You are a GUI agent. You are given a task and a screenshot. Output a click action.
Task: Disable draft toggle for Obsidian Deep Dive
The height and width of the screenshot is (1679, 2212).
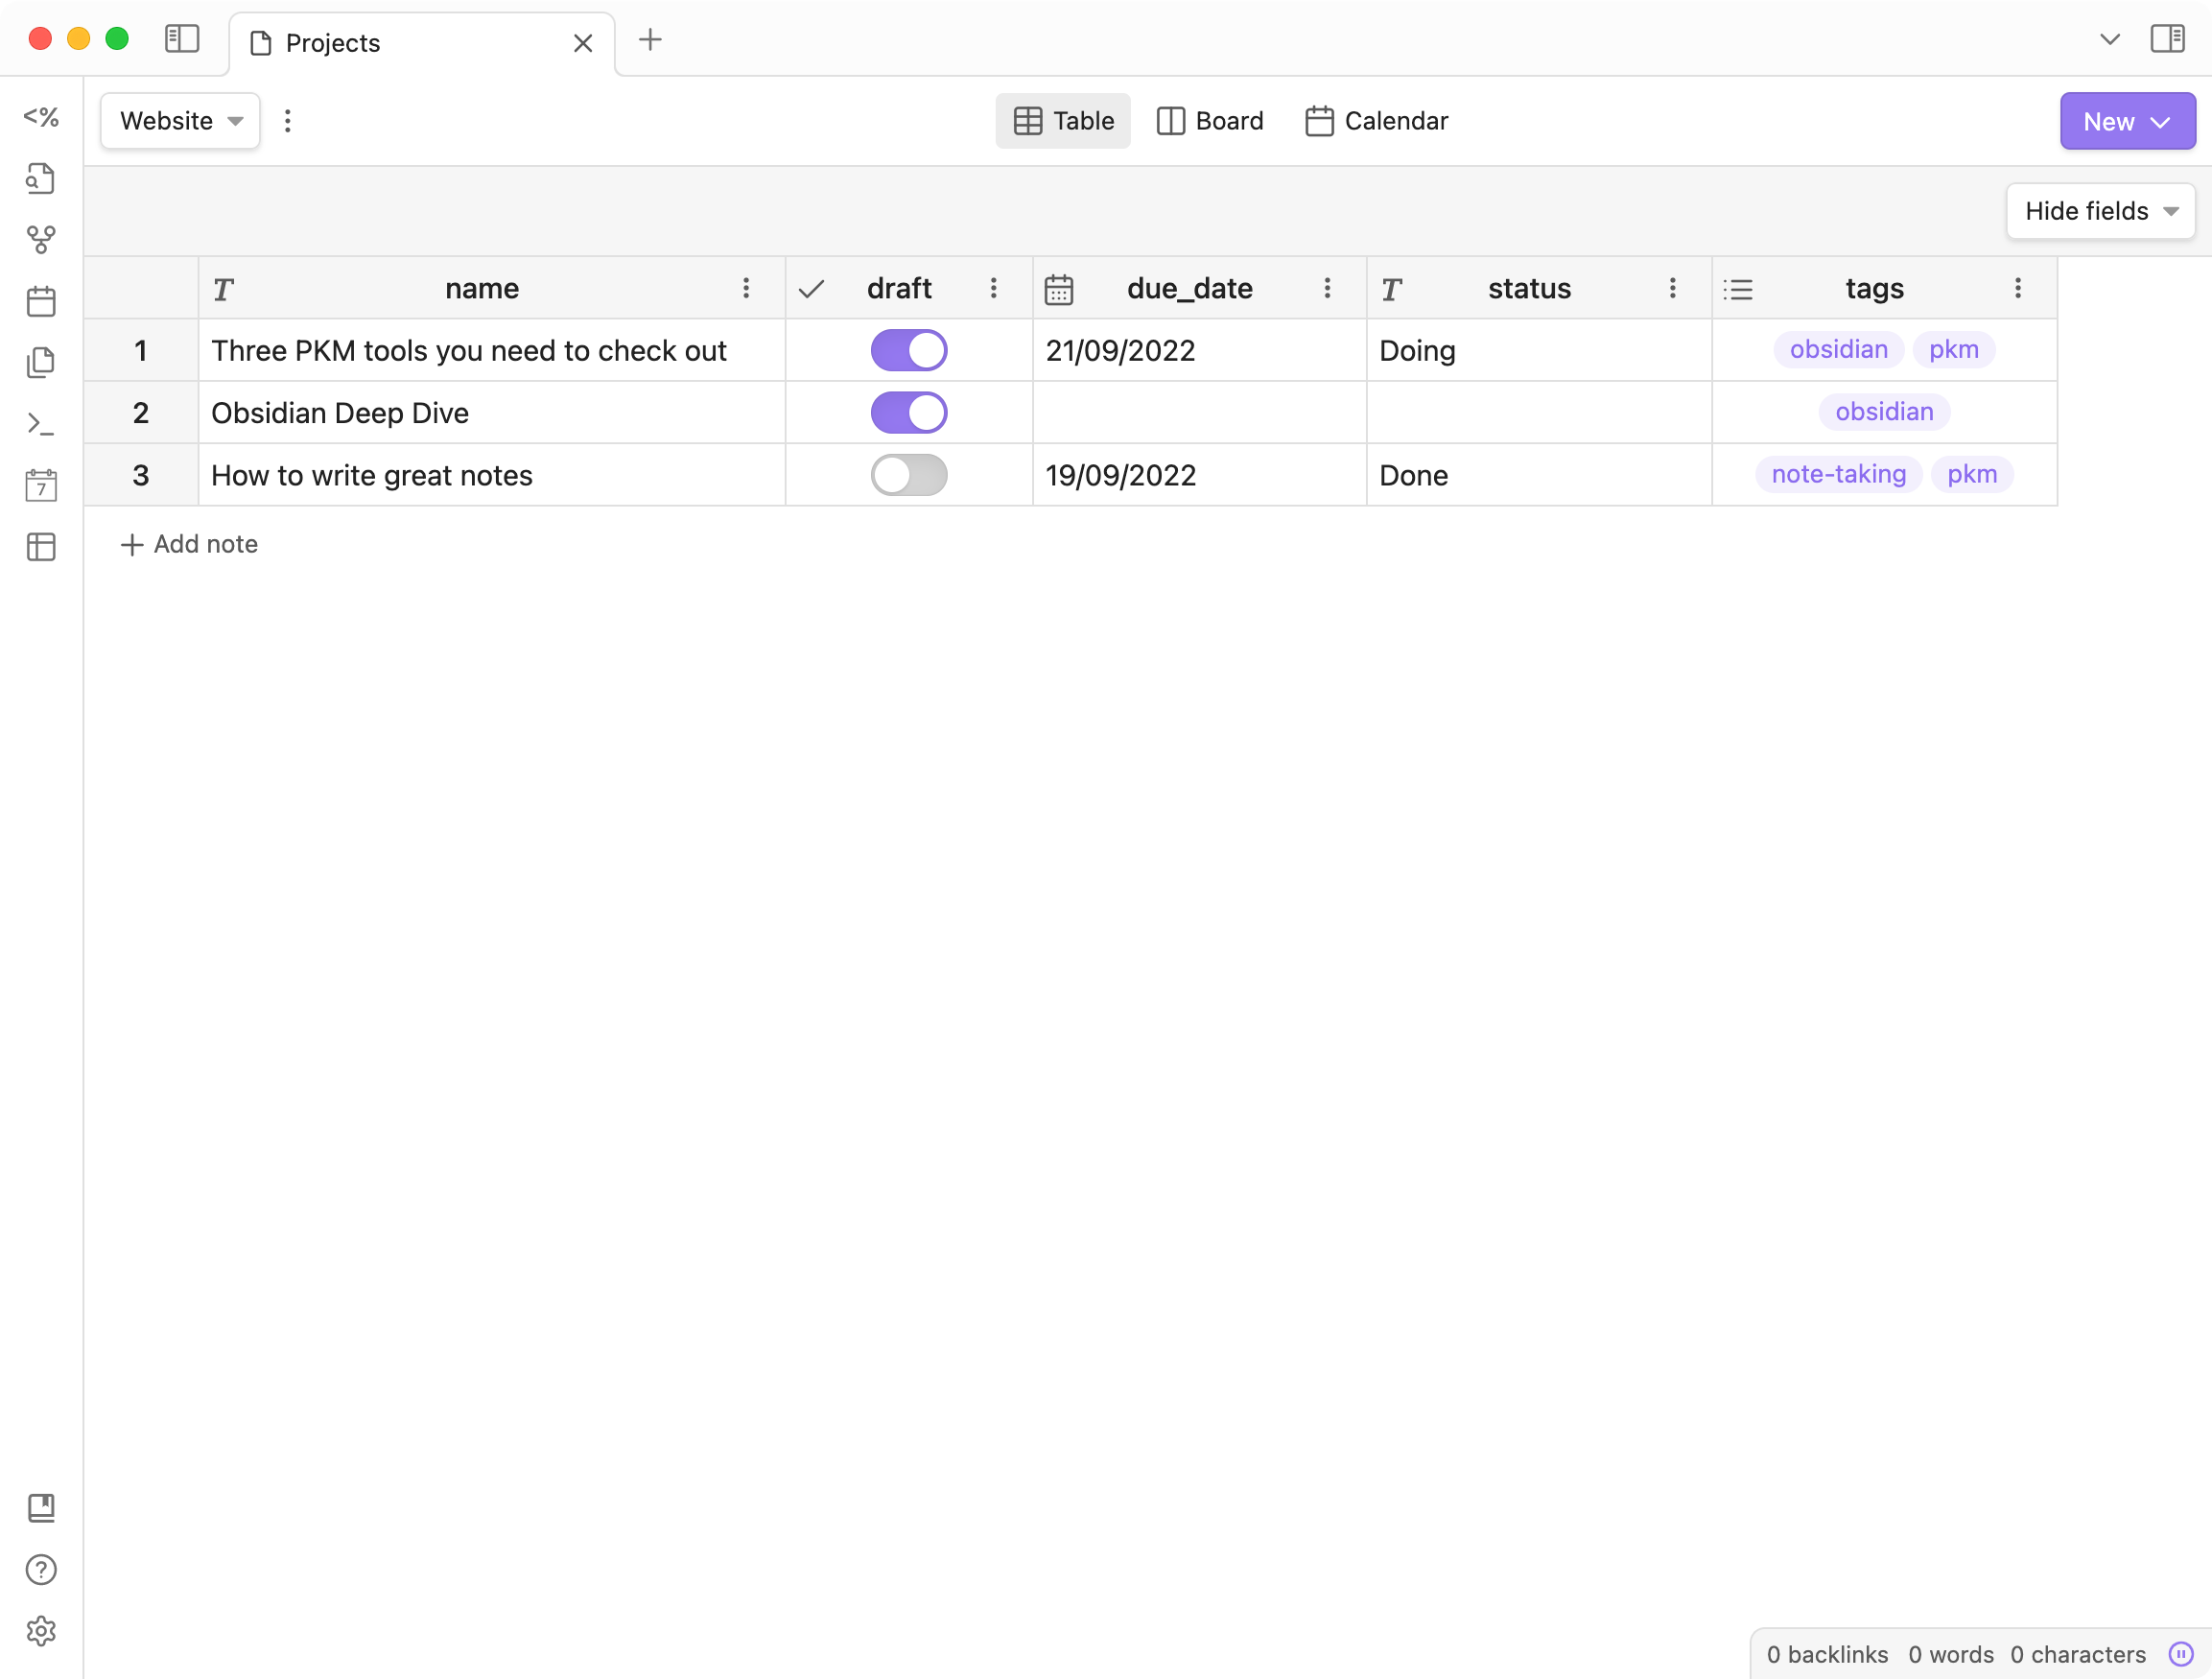point(908,413)
